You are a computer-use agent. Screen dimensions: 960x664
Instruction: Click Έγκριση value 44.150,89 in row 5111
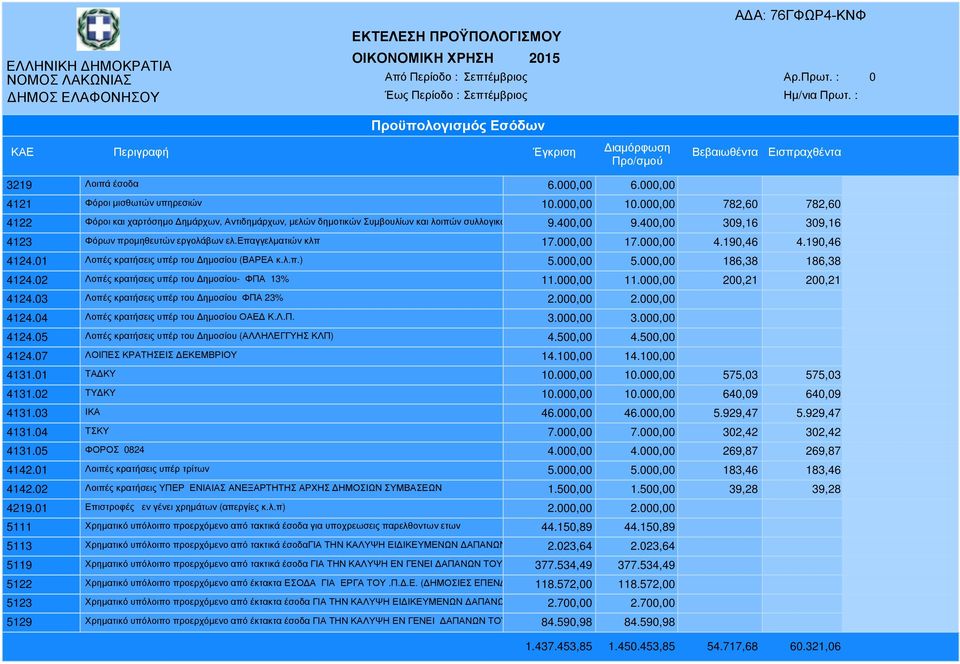pyautogui.click(x=567, y=526)
